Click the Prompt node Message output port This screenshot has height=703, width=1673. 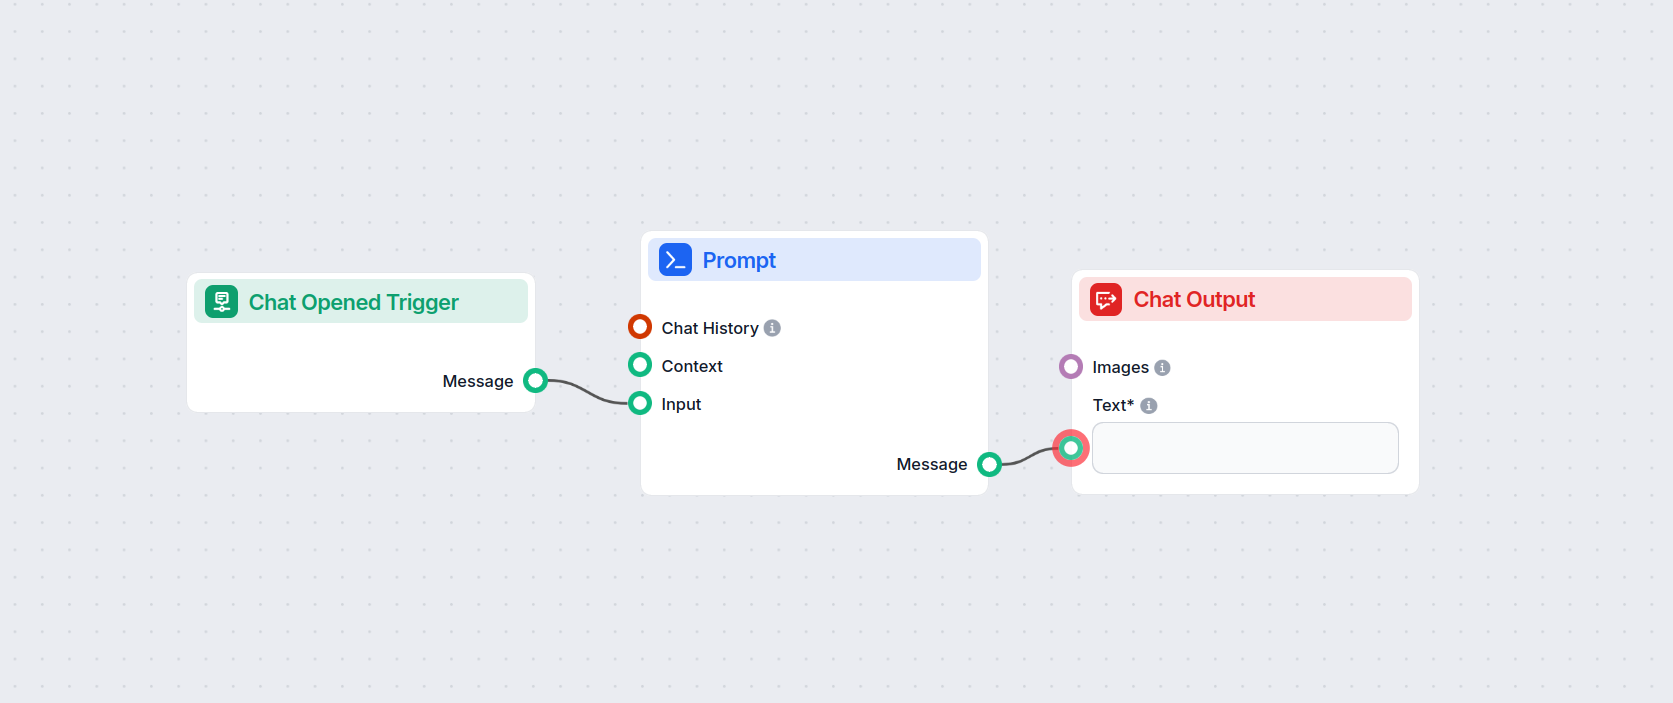coord(989,464)
